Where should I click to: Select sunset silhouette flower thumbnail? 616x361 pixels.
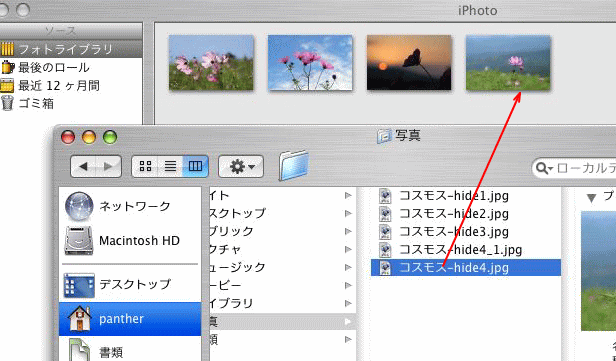click(x=409, y=63)
